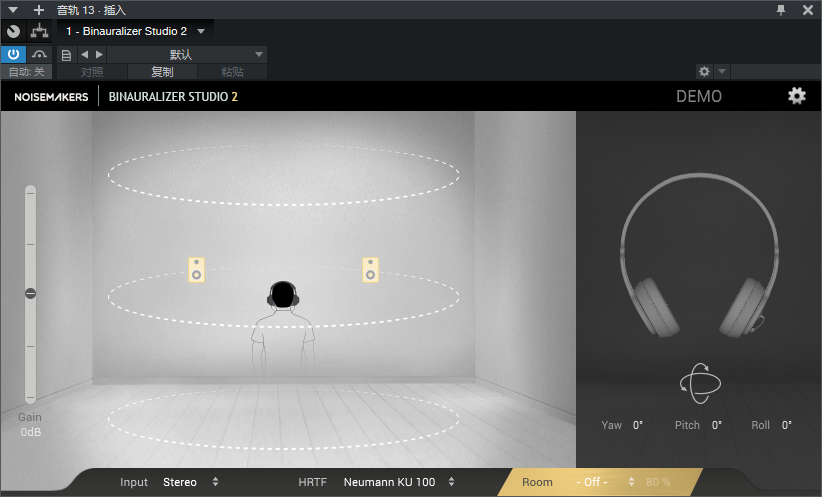
Task: Open the routing/channel editor icon
Action: tap(39, 31)
